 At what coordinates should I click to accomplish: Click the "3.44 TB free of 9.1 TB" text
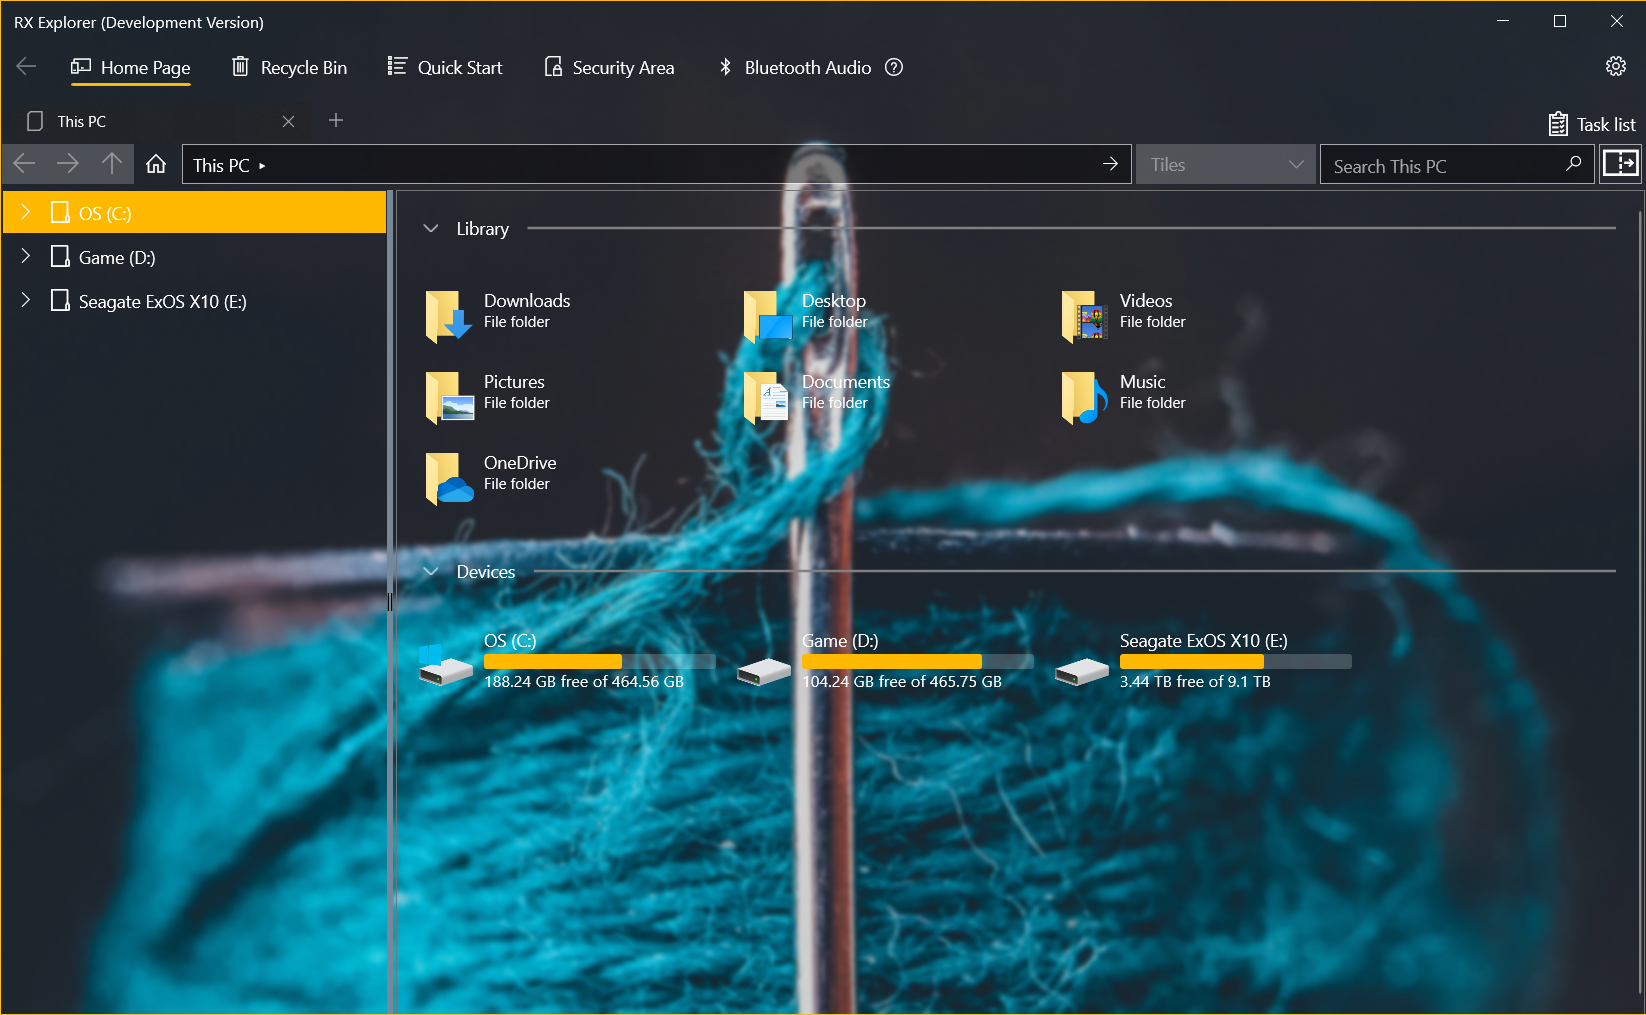(x=1195, y=682)
